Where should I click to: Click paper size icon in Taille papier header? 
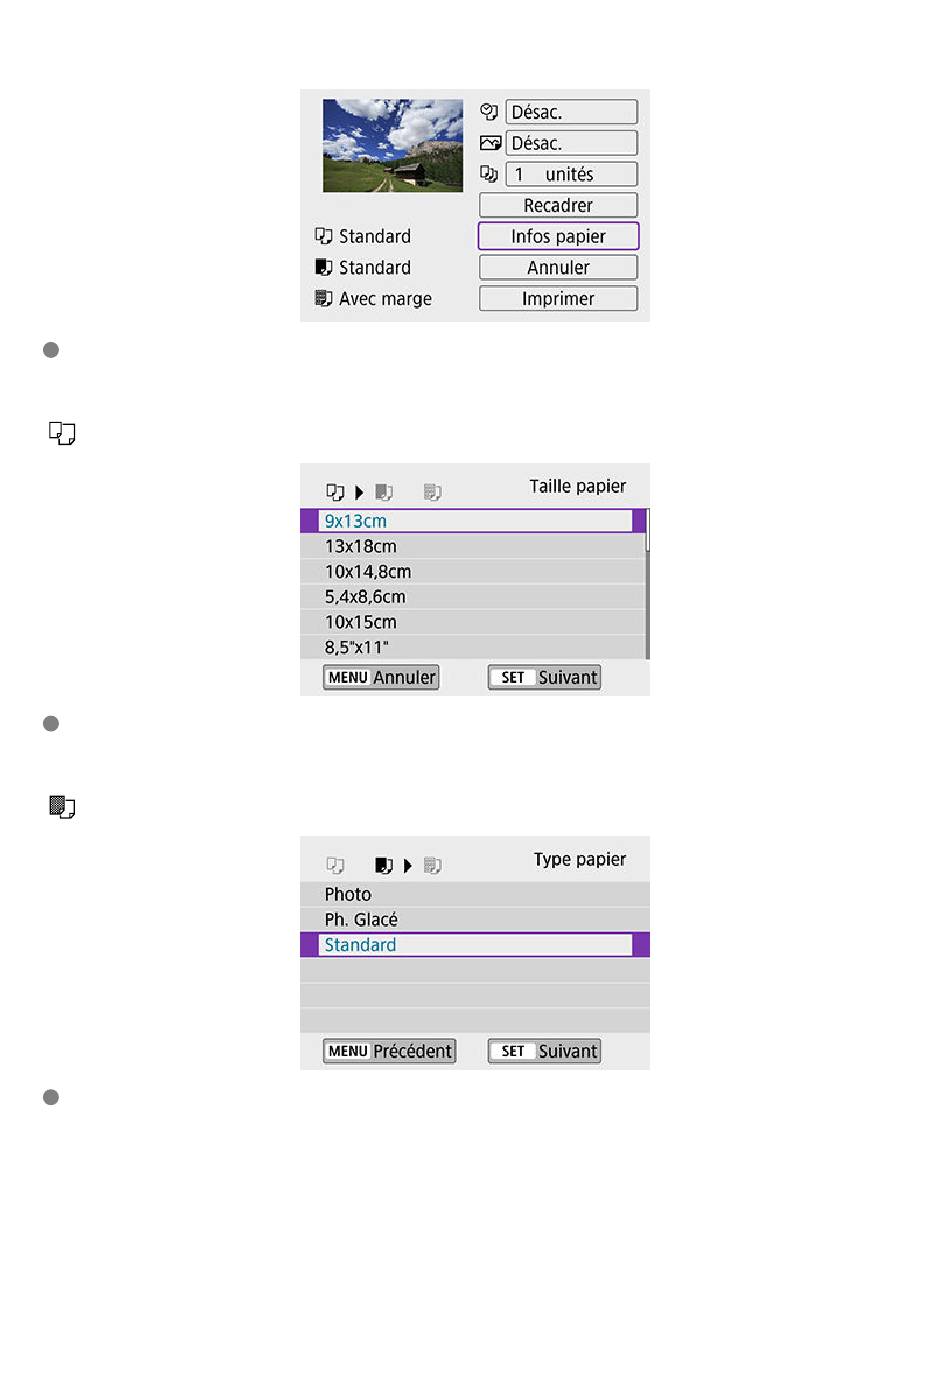[x=335, y=492]
